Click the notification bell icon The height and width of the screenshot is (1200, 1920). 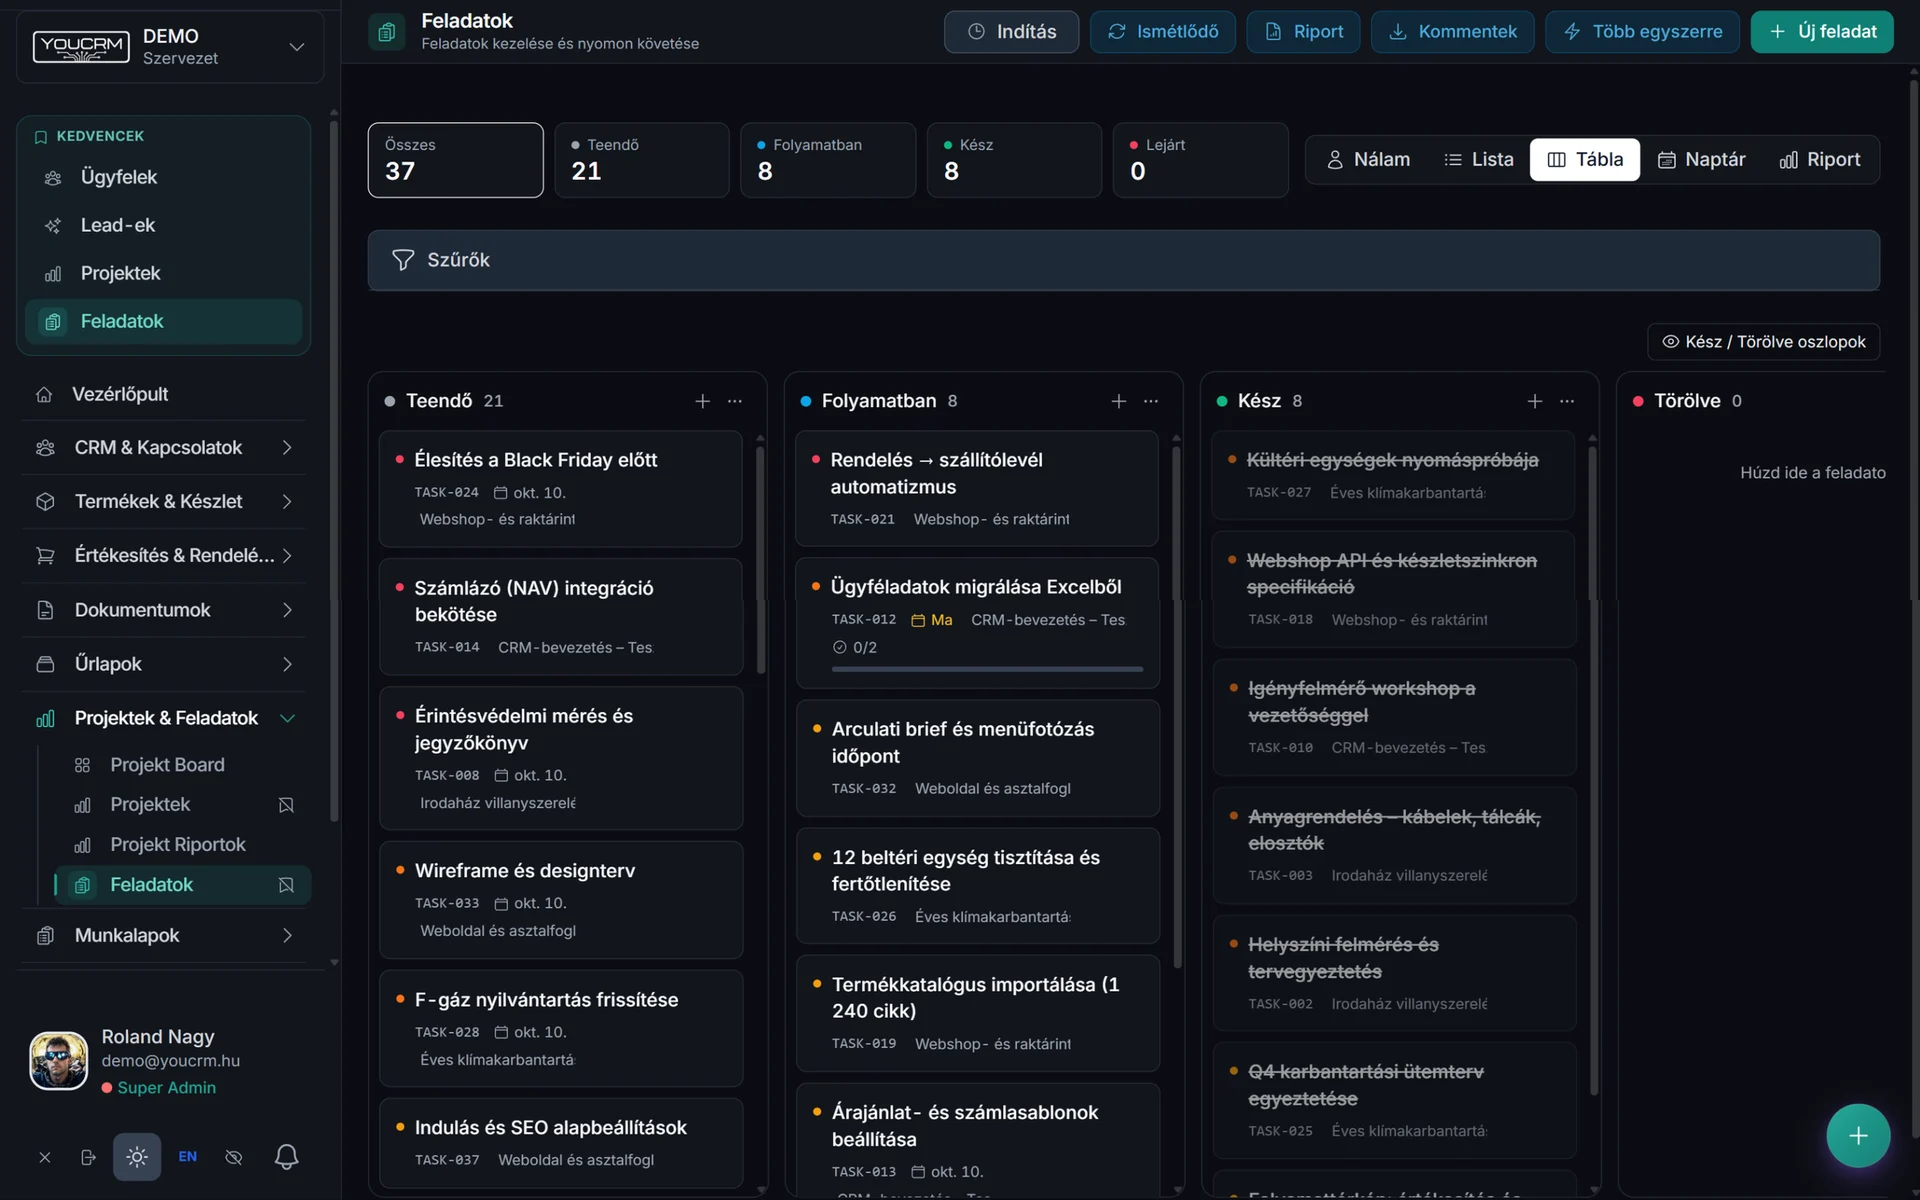tap(286, 1157)
